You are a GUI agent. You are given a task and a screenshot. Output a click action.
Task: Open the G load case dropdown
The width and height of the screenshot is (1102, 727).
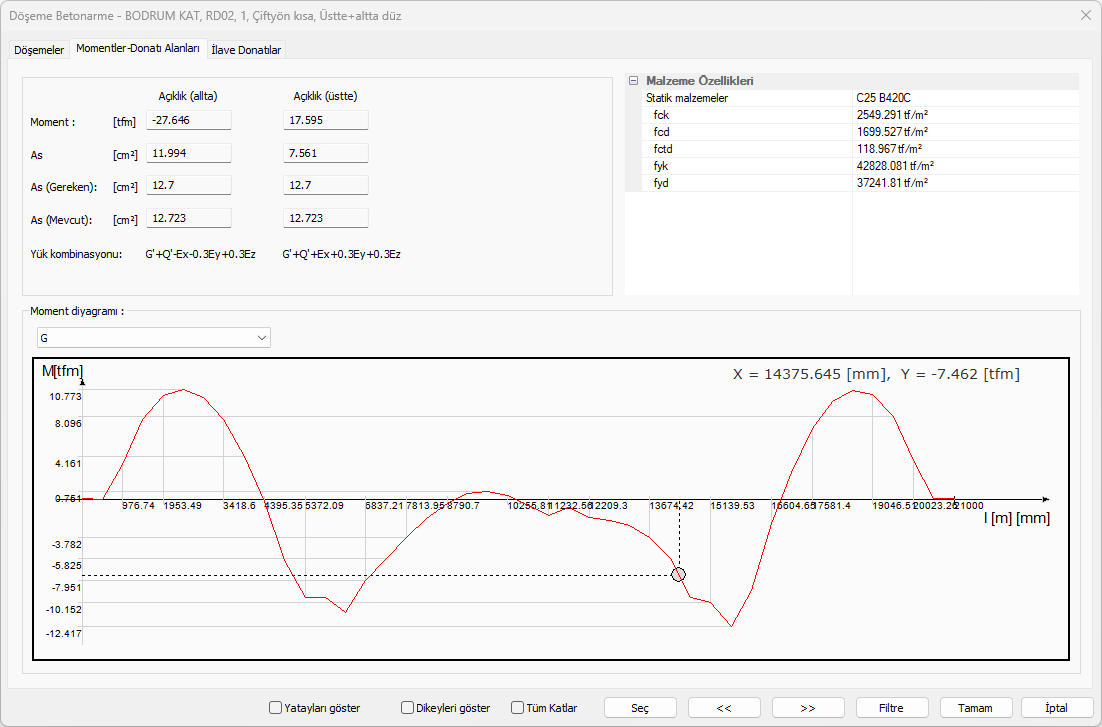pos(153,338)
